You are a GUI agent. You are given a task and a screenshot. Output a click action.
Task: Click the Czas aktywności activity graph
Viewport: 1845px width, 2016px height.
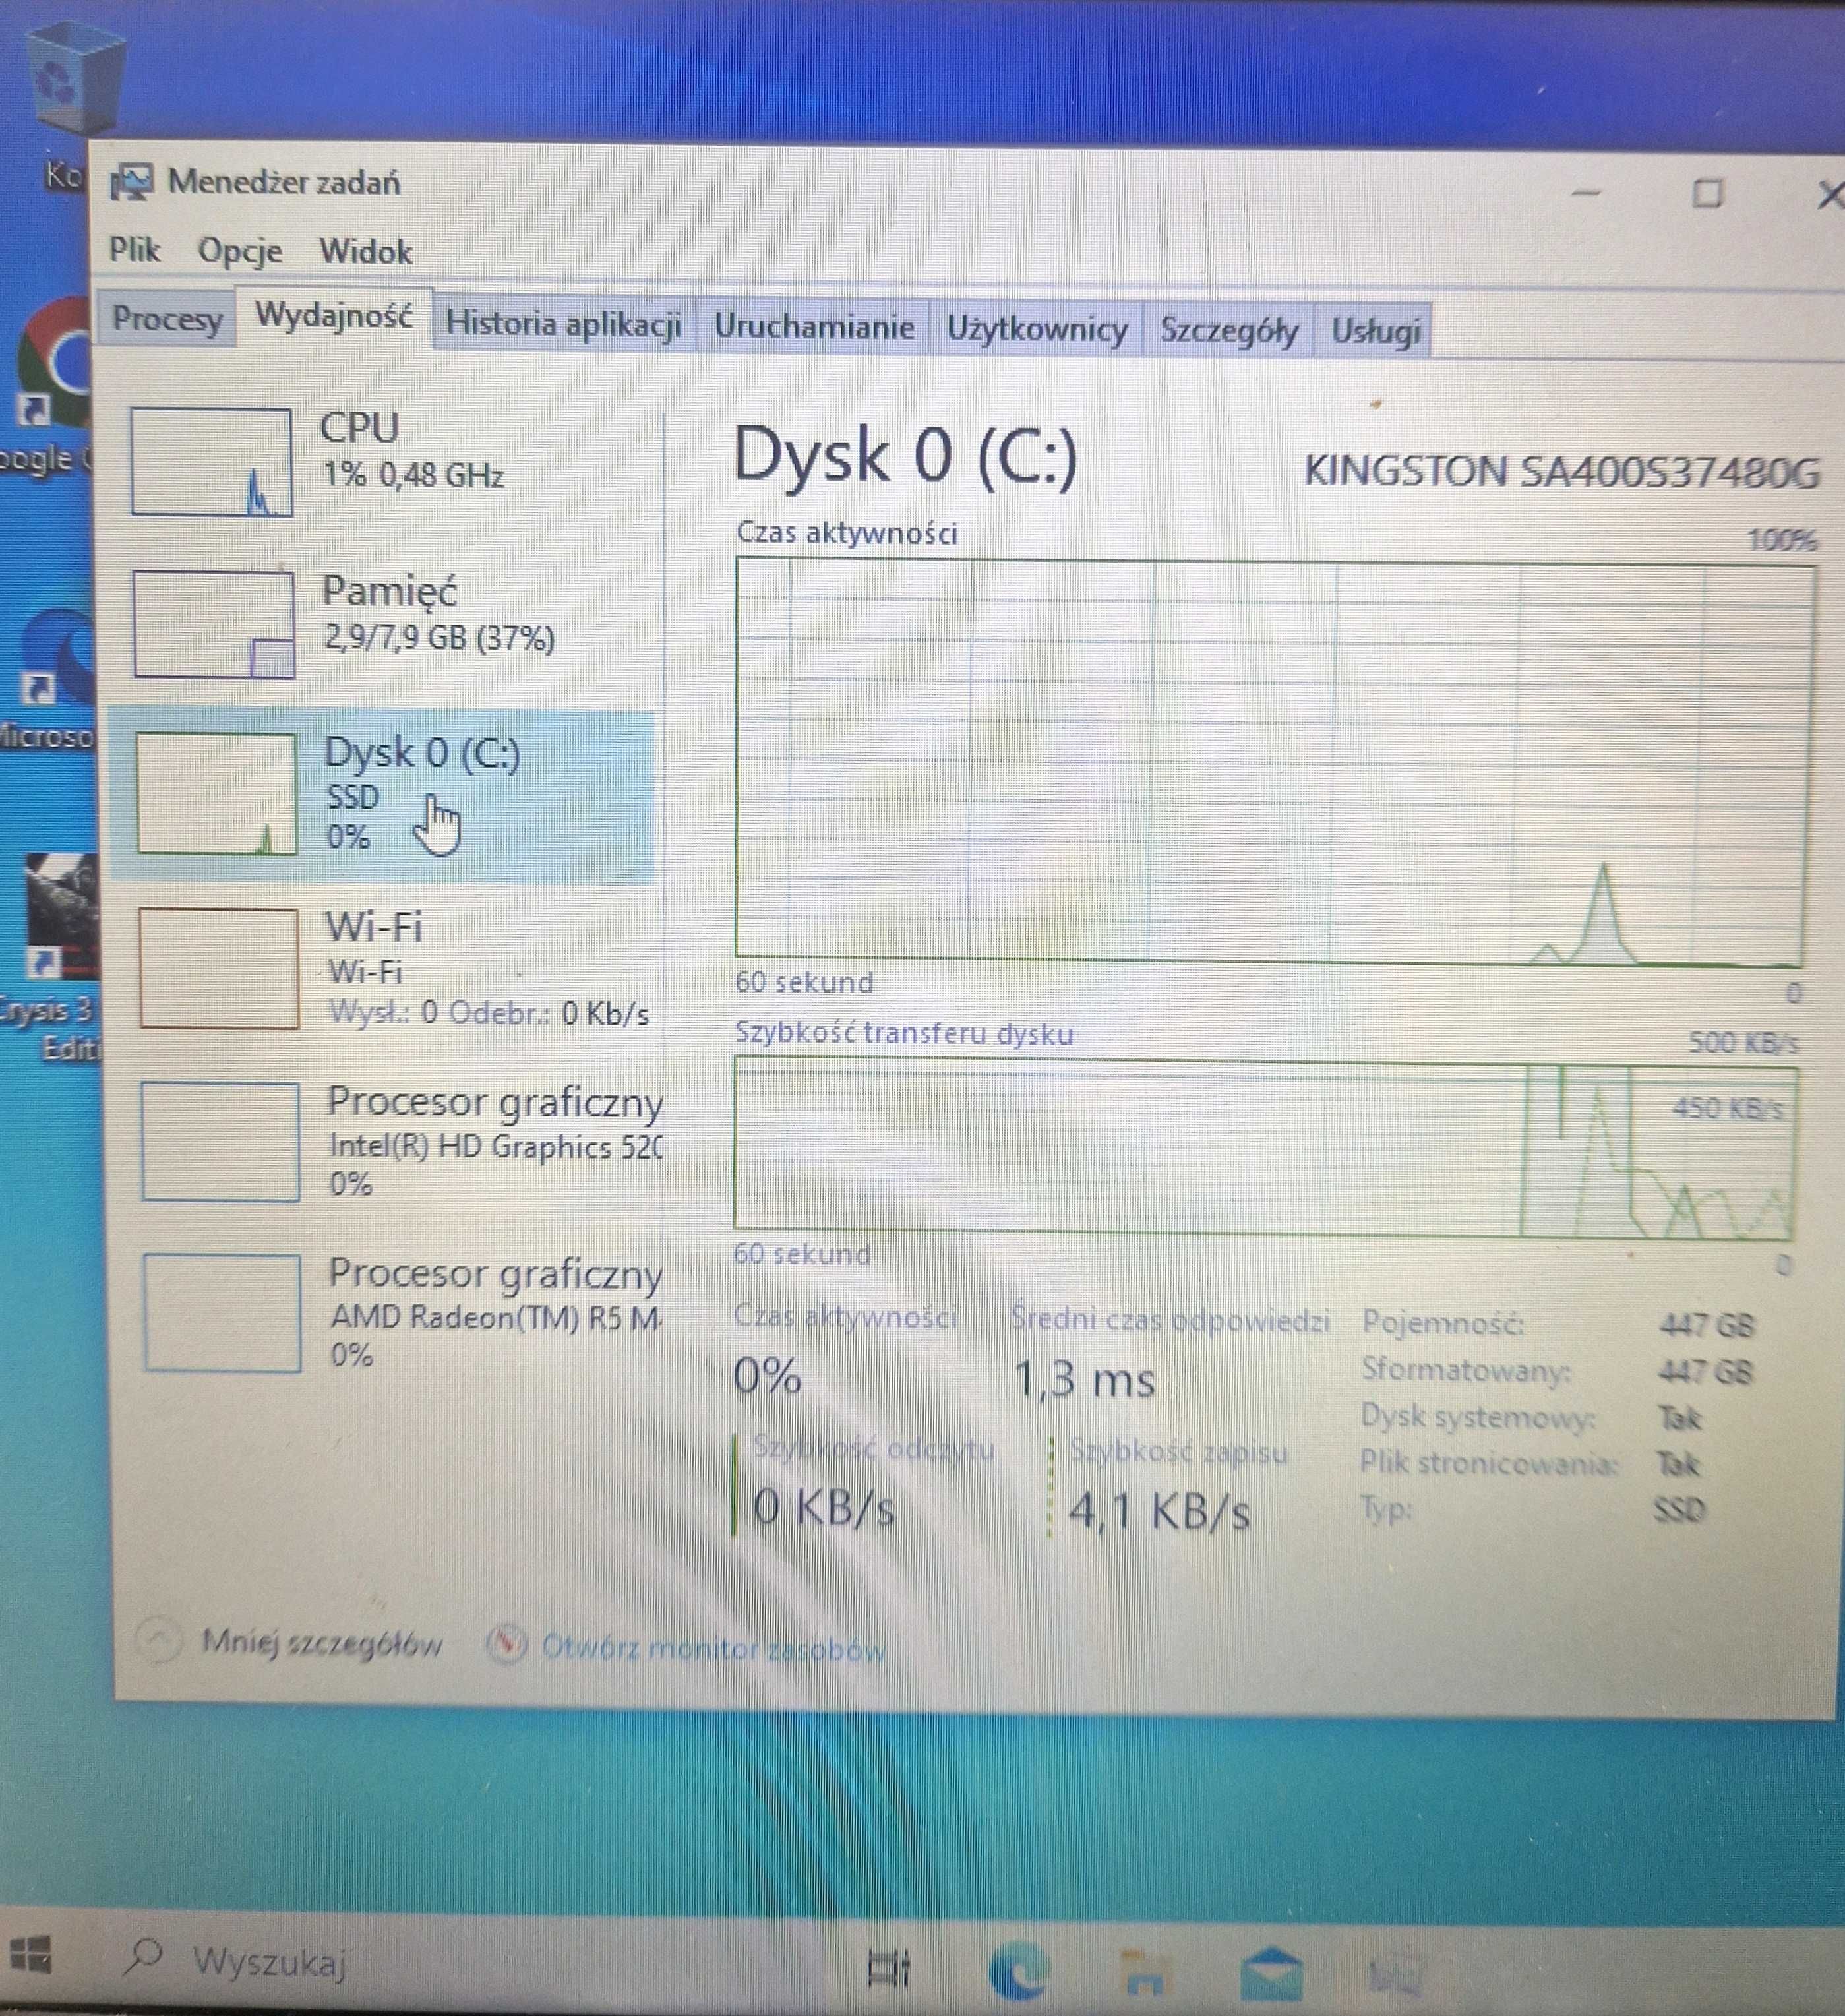click(x=1274, y=762)
